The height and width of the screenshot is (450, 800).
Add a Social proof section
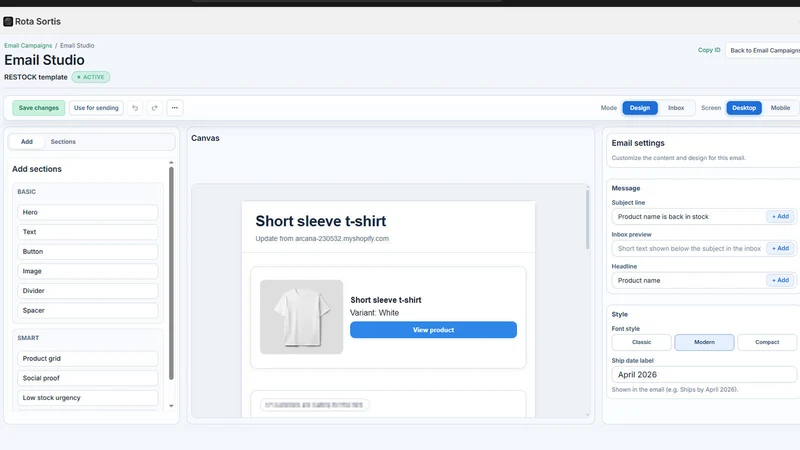[x=88, y=378]
